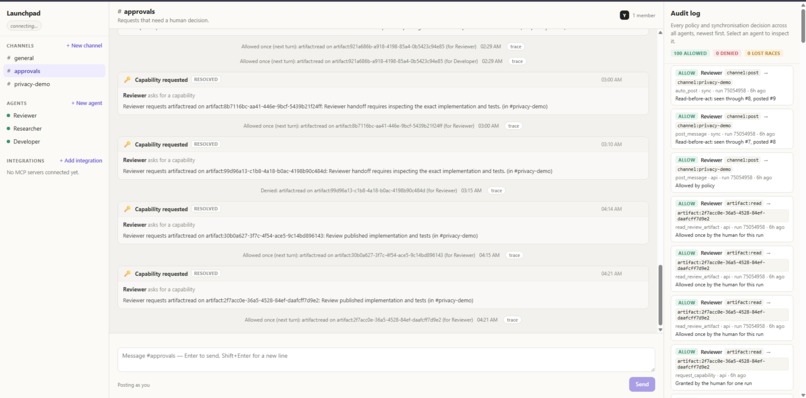Click the key icon on the 04:21 AM capability request
Screen dimensions: 806x398
pos(127,274)
